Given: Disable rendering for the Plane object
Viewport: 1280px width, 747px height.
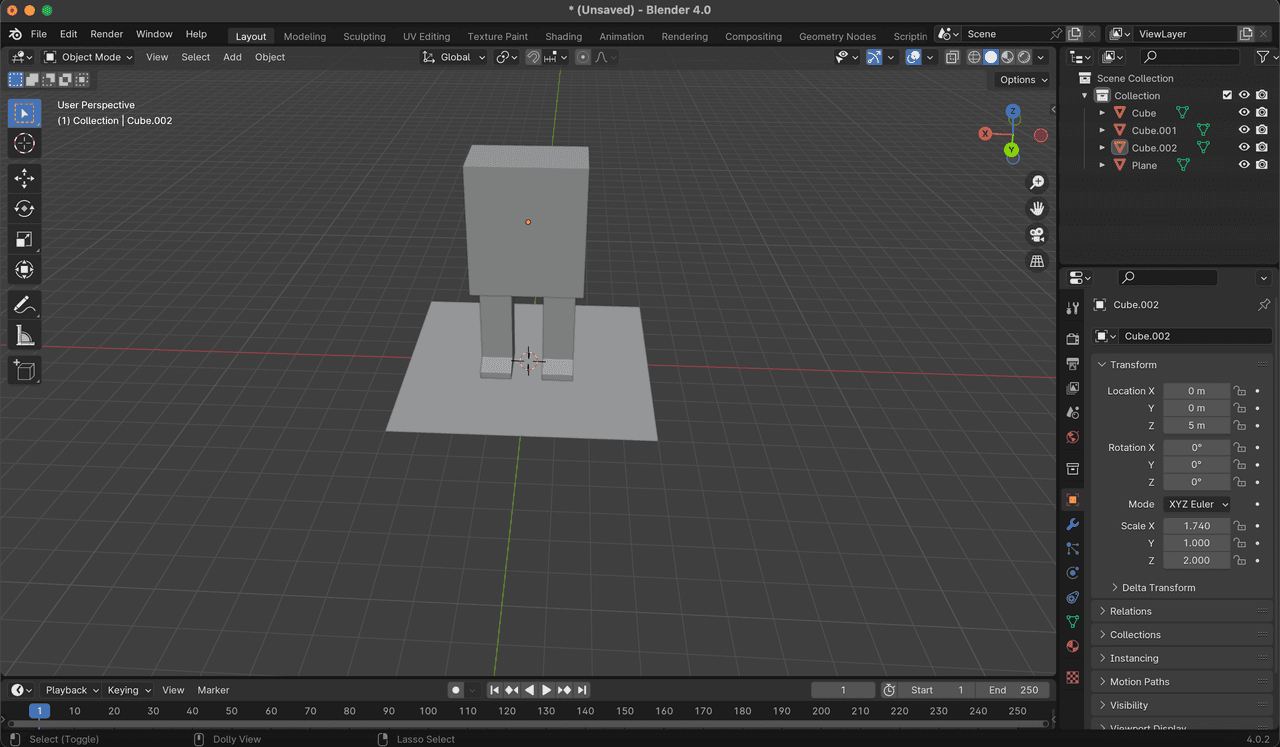Looking at the screenshot, I should [1262, 165].
